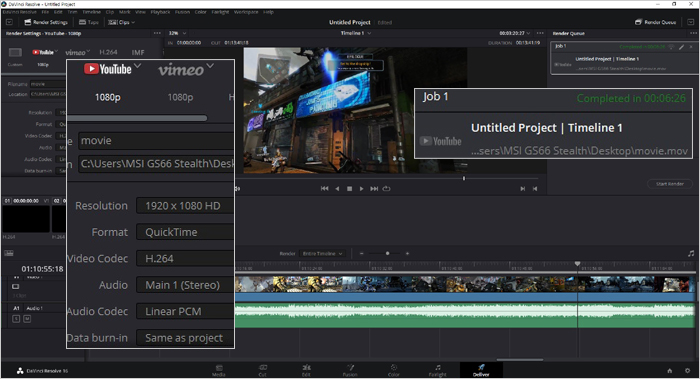700x379 pixels.
Task: Click the viewer scrubber bar handle
Action: [464, 178]
